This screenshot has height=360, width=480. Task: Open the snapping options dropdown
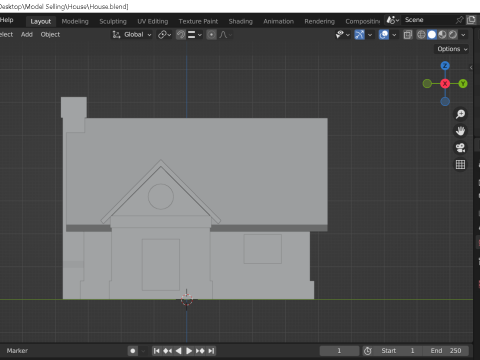coord(195,35)
